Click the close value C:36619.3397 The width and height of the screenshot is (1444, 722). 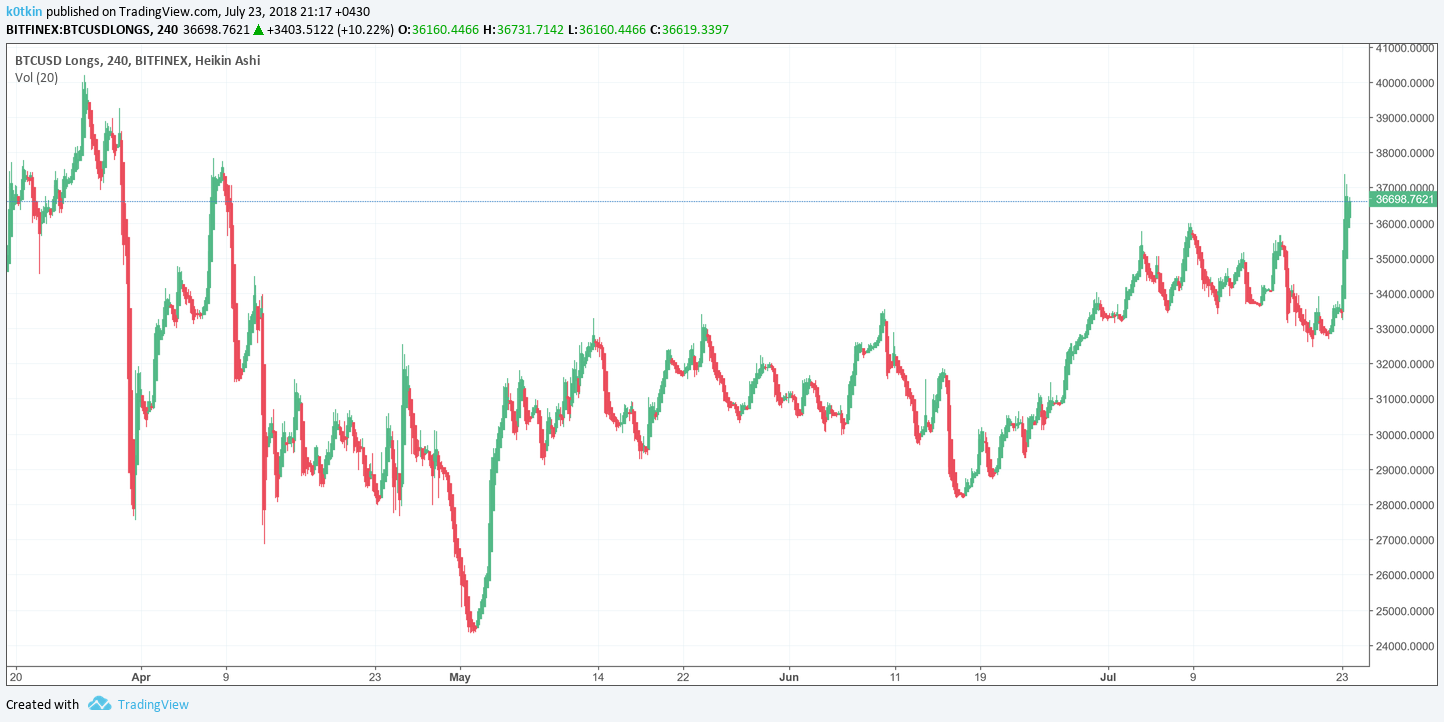coord(689,30)
